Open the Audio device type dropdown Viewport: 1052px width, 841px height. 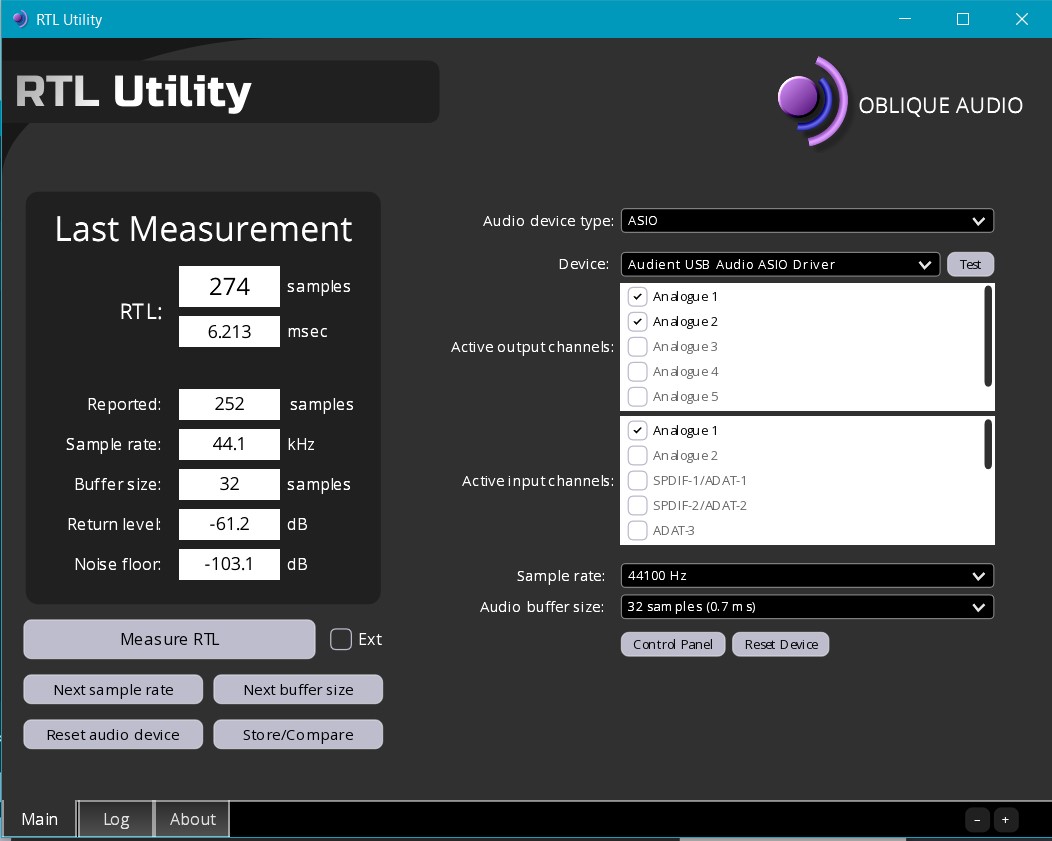[807, 221]
